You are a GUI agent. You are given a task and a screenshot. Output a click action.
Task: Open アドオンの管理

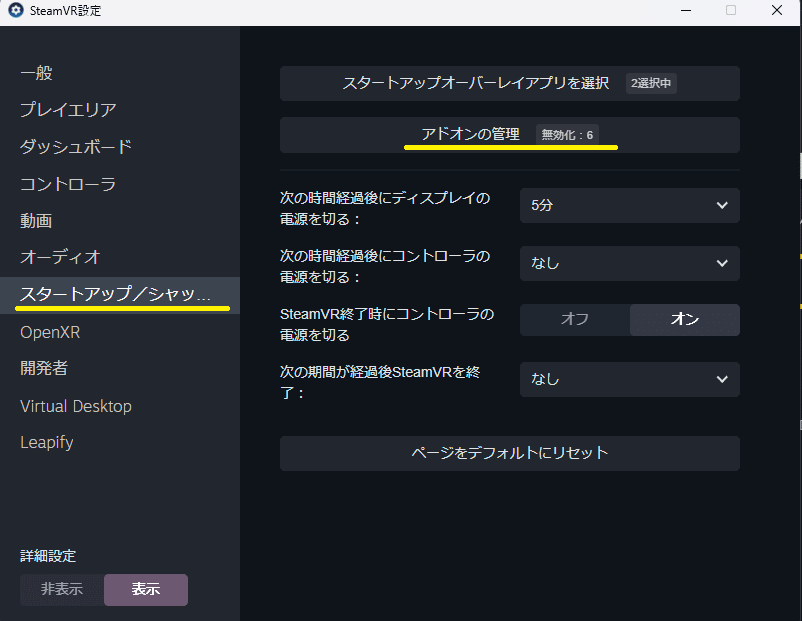tap(509, 135)
